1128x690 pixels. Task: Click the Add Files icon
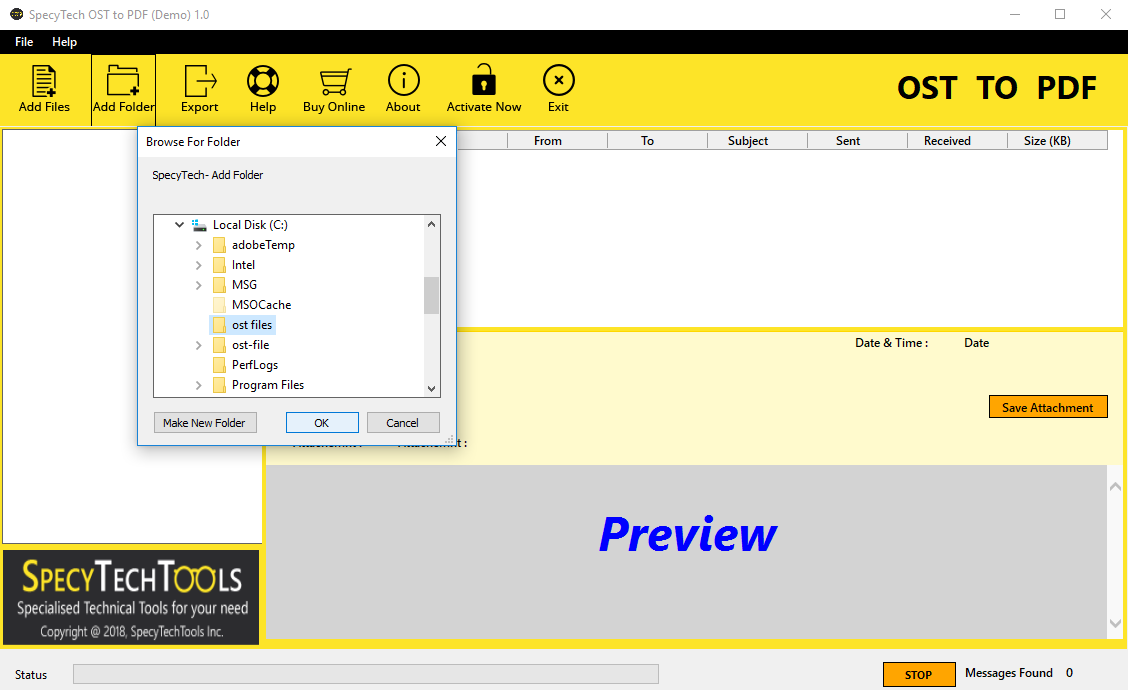tap(44, 88)
